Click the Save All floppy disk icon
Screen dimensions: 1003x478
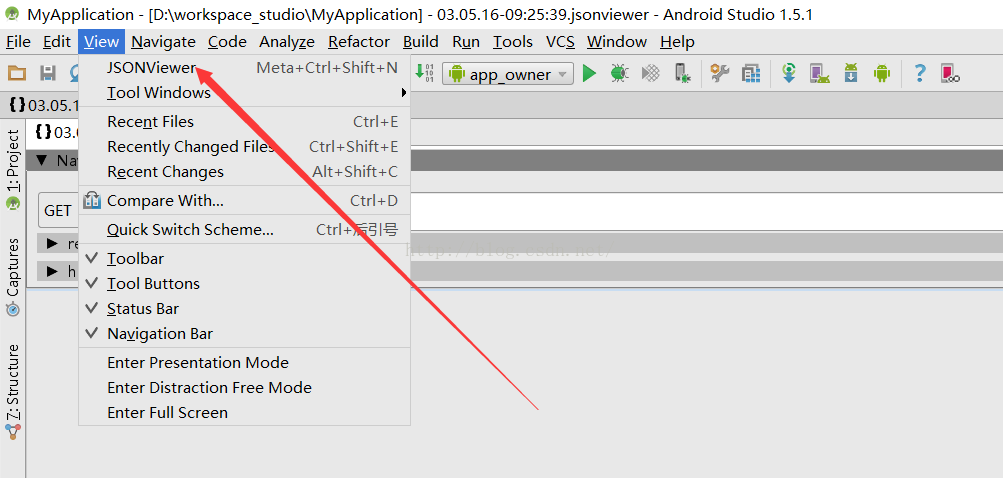tap(48, 74)
